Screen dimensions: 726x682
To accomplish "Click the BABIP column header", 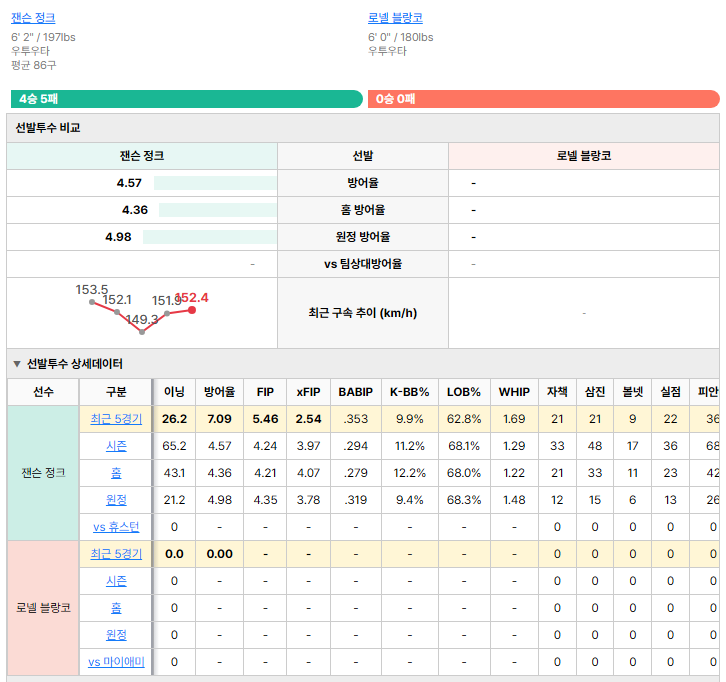I will (356, 392).
